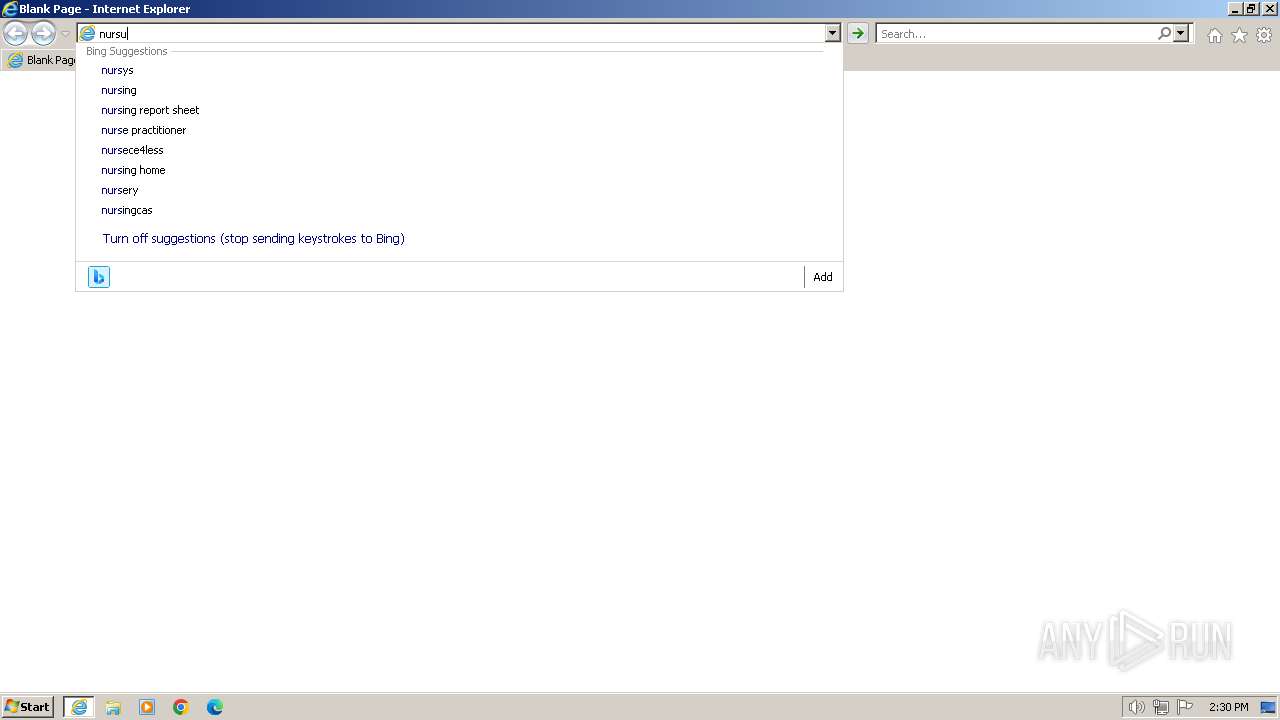Image resolution: width=1280 pixels, height=720 pixels.
Task: Go back with the Back arrow button
Action: coord(15,34)
